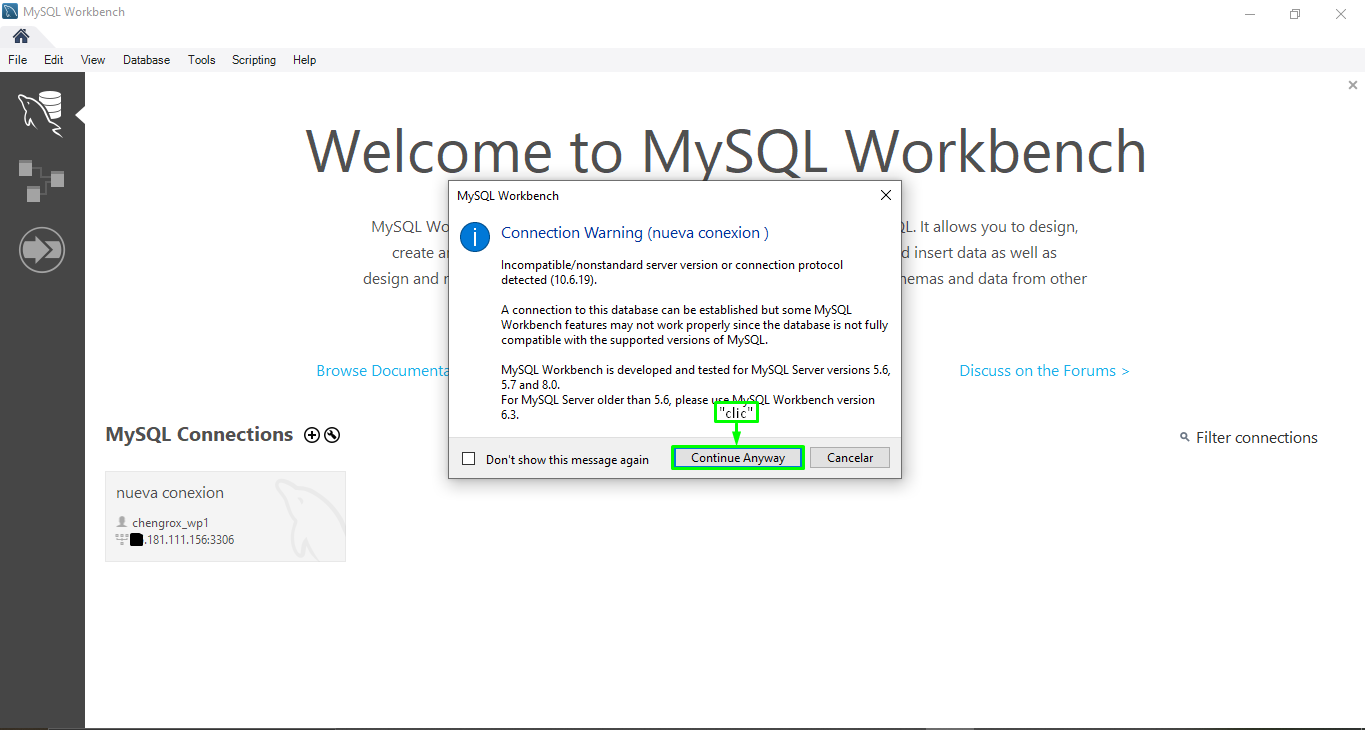1365x730 pixels.
Task: Open the Tools menu
Action: click(x=201, y=60)
